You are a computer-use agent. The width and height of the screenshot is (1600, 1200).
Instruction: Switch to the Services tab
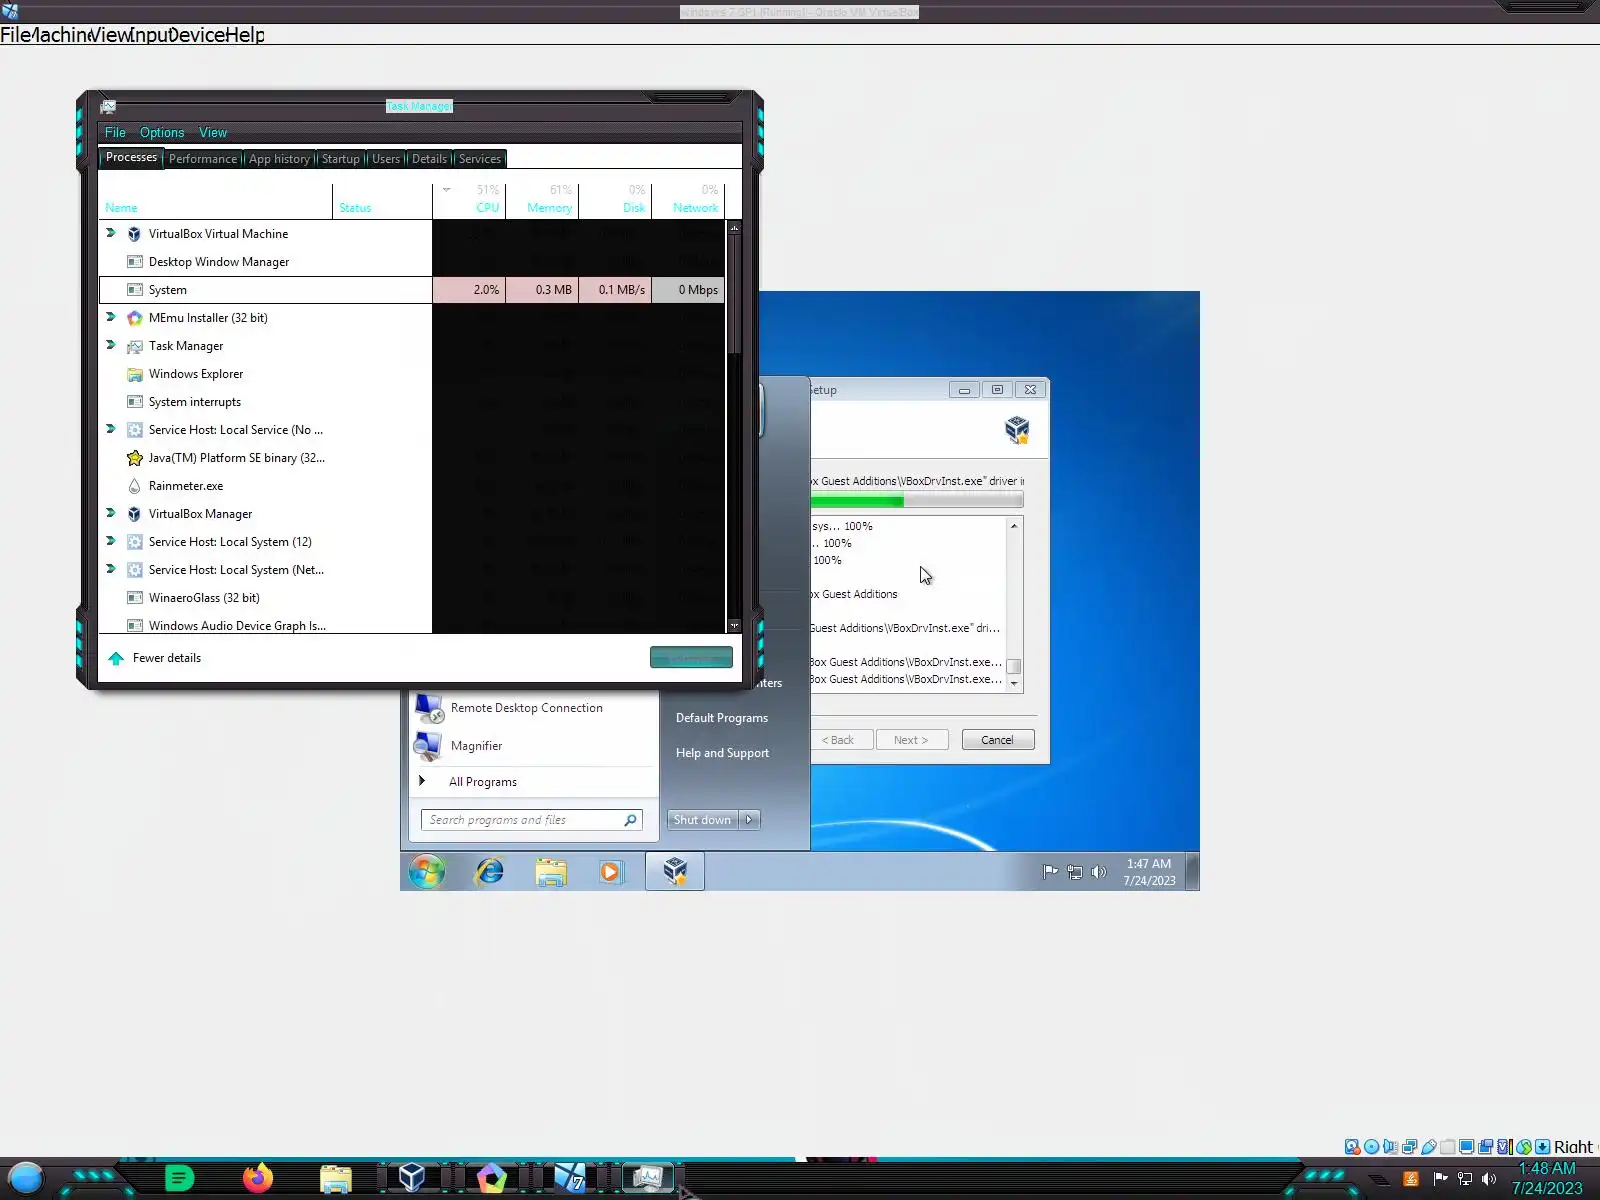pos(480,159)
